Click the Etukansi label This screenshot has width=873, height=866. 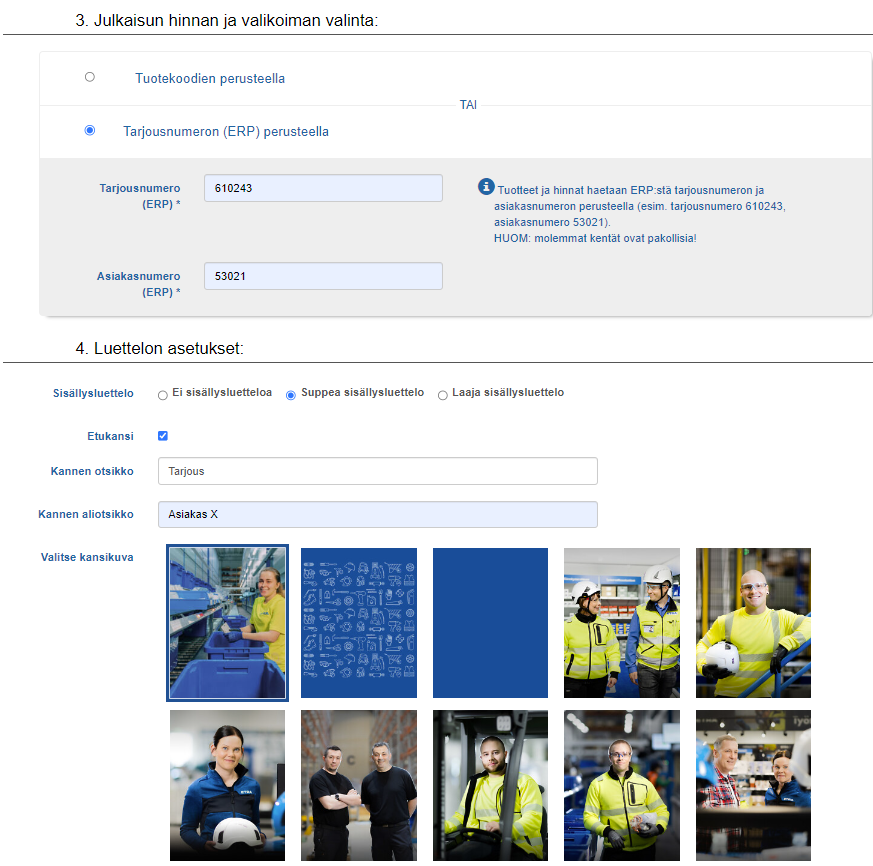110,436
